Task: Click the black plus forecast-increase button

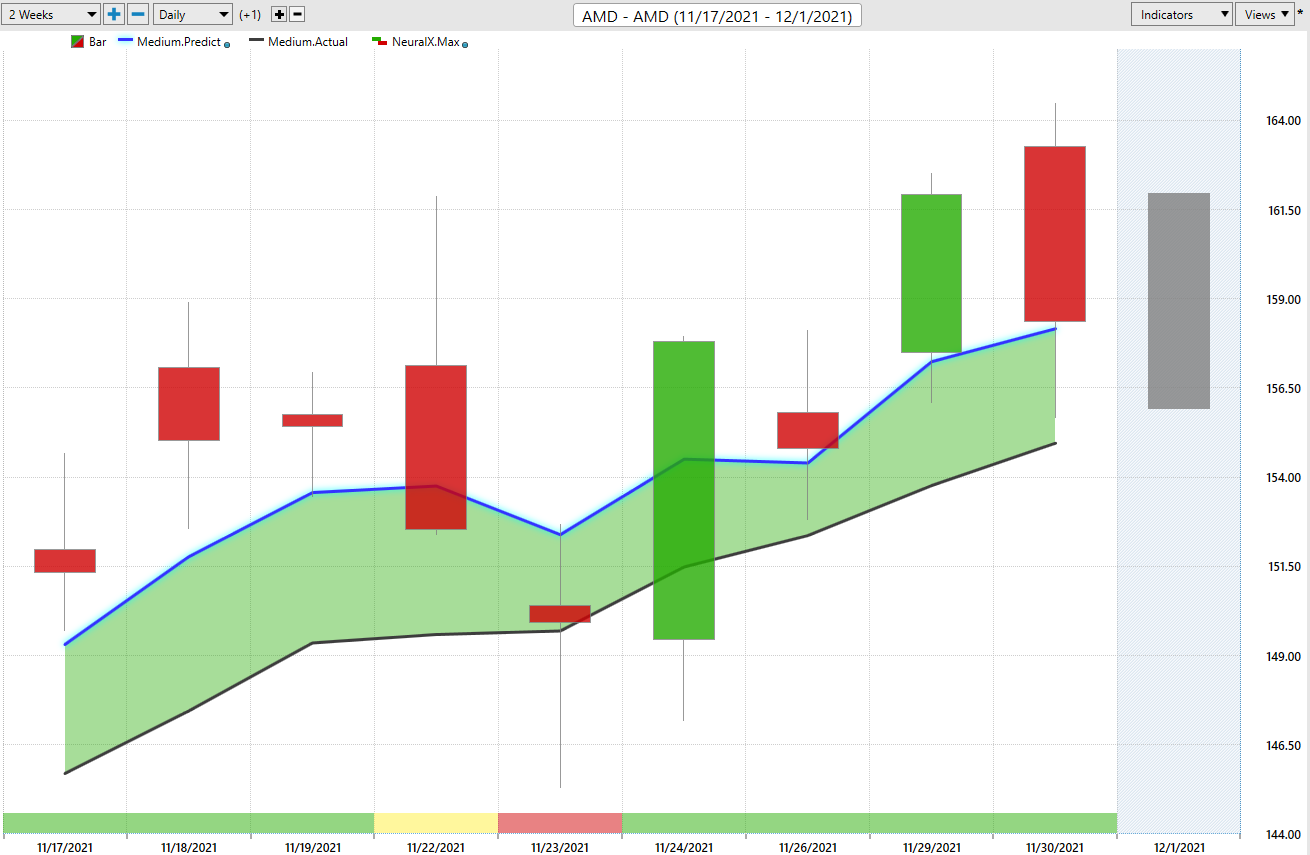Action: pos(279,14)
